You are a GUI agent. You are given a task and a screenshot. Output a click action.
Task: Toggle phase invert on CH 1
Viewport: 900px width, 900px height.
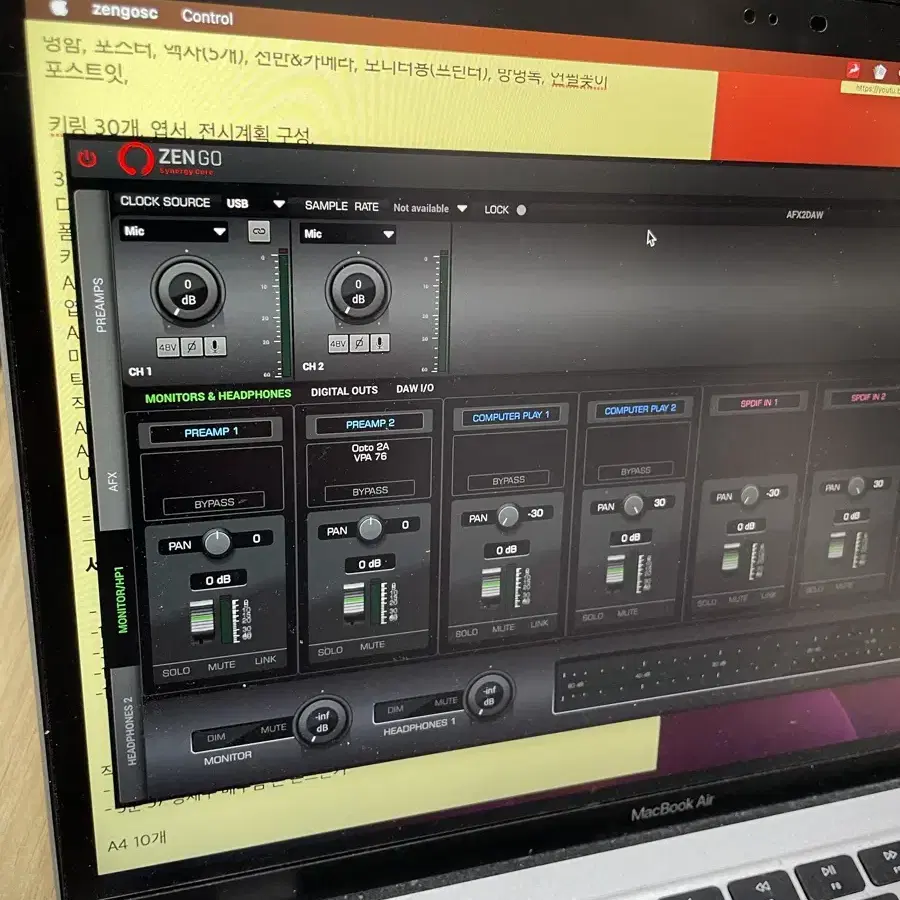[x=192, y=346]
